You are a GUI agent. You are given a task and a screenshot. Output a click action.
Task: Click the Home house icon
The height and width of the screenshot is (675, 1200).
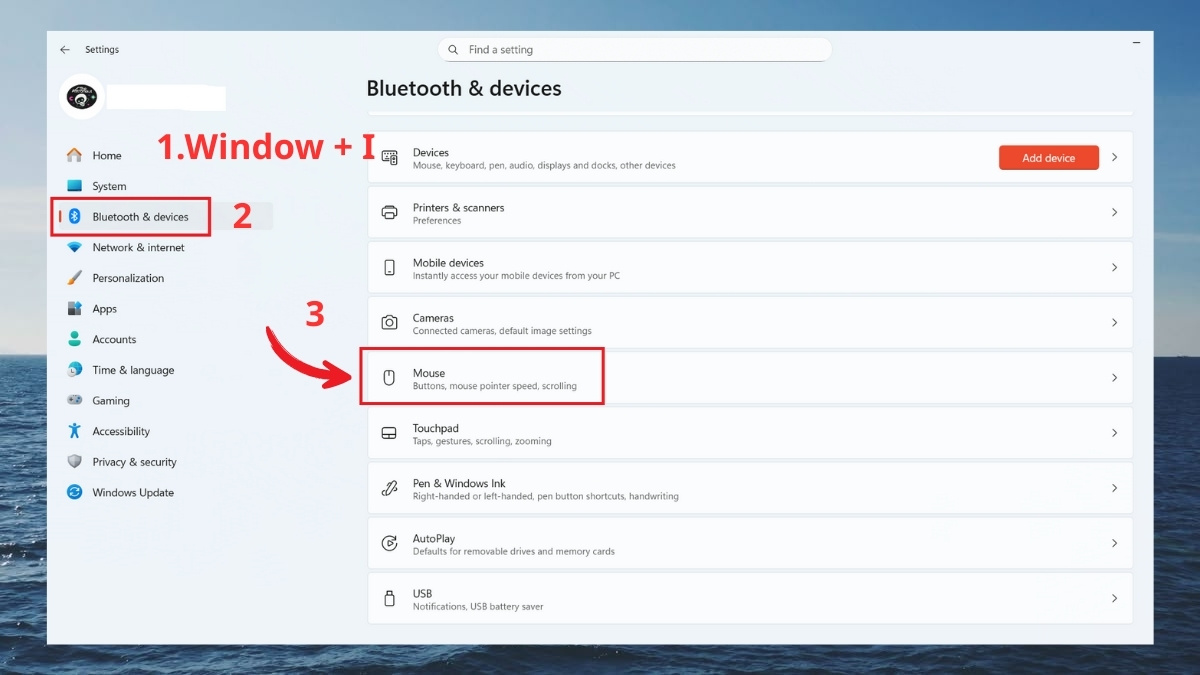(74, 155)
